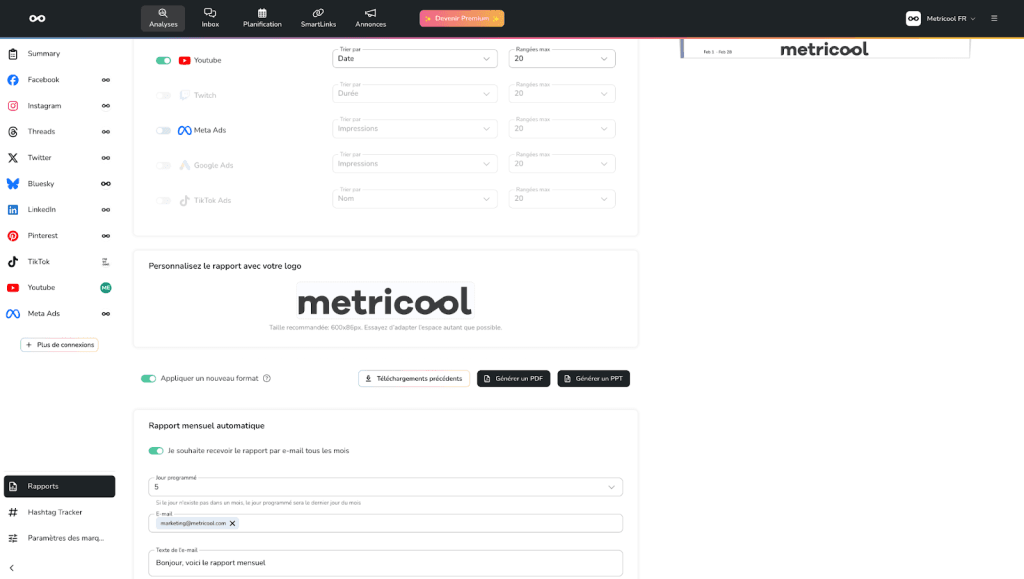Viewport: 1024px width, 579px height.
Task: Open Hashtag Tracker in the sidebar
Action: [x=55, y=512]
